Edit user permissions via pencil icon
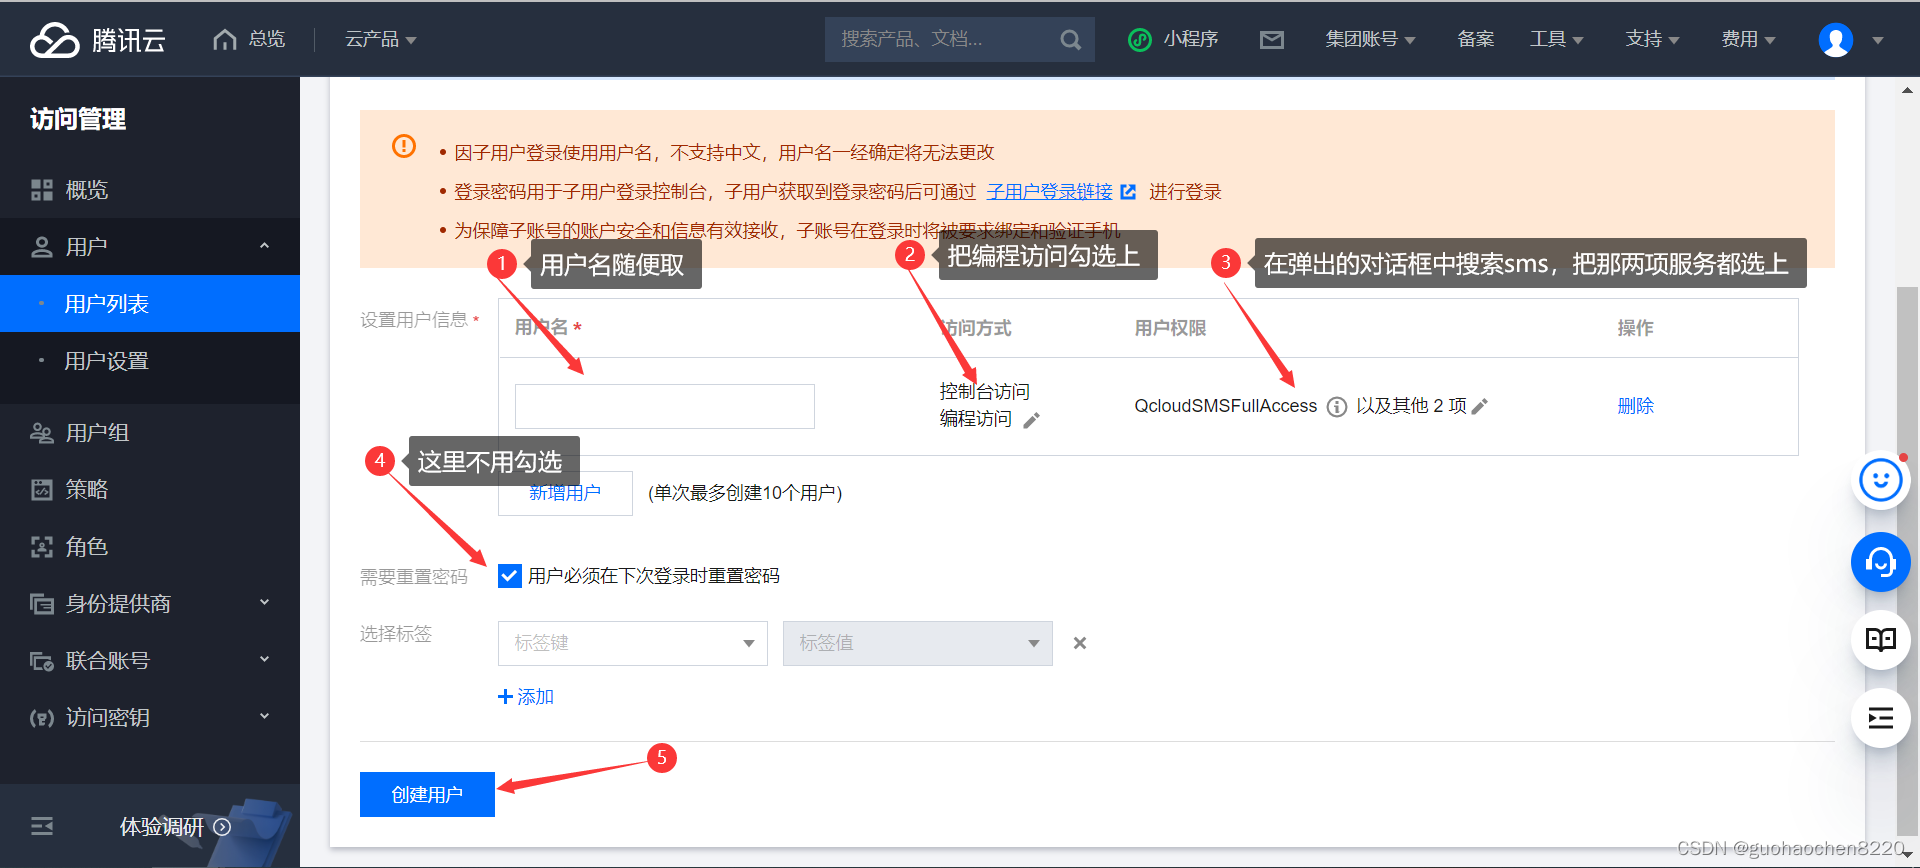This screenshot has height=868, width=1920. pyautogui.click(x=1479, y=406)
